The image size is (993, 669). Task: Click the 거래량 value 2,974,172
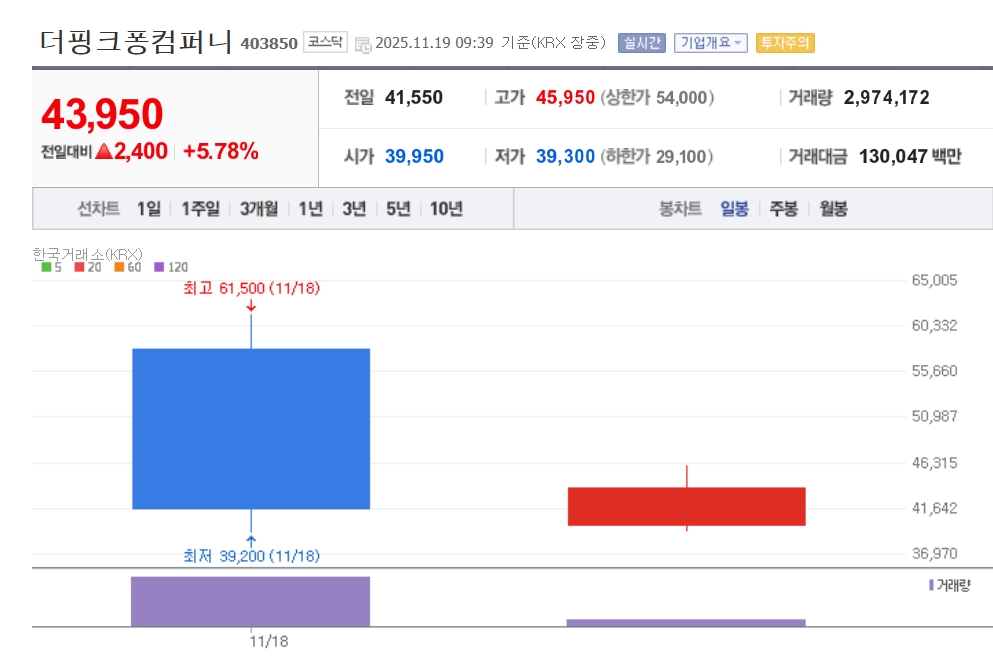click(886, 97)
